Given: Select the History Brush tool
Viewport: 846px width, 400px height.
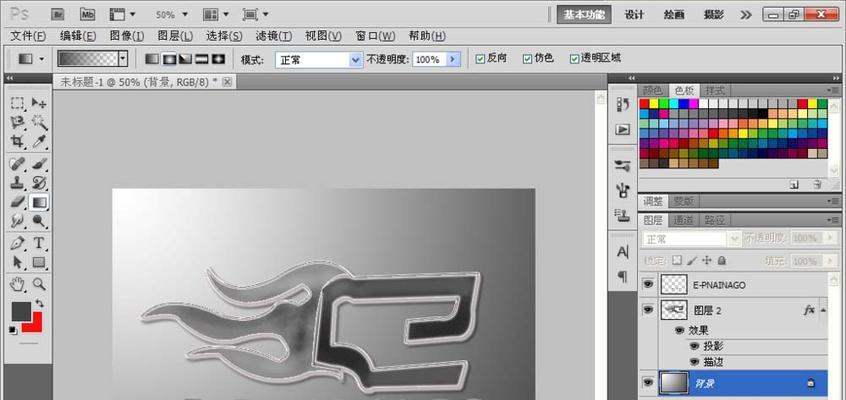Looking at the screenshot, I should coord(39,183).
